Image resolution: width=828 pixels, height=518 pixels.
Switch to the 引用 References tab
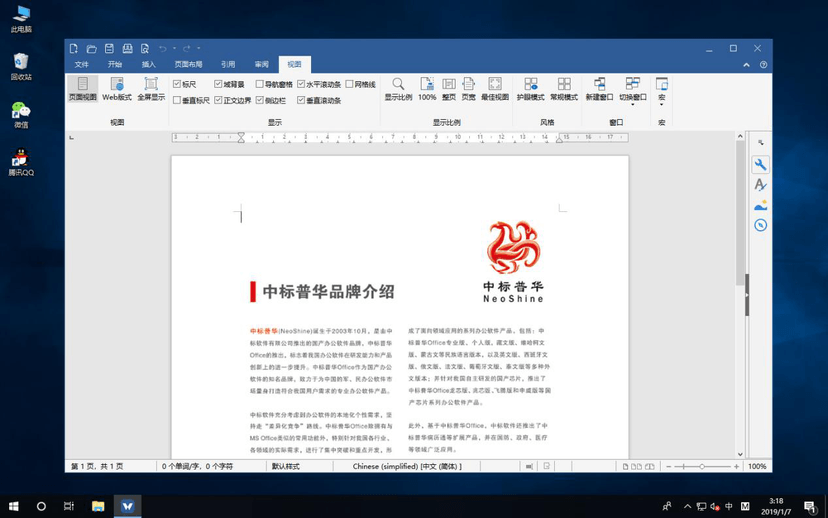point(228,64)
